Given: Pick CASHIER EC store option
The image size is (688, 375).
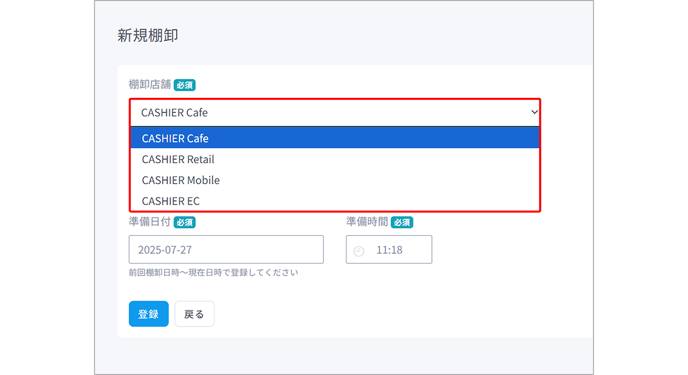Looking at the screenshot, I should point(335,201).
